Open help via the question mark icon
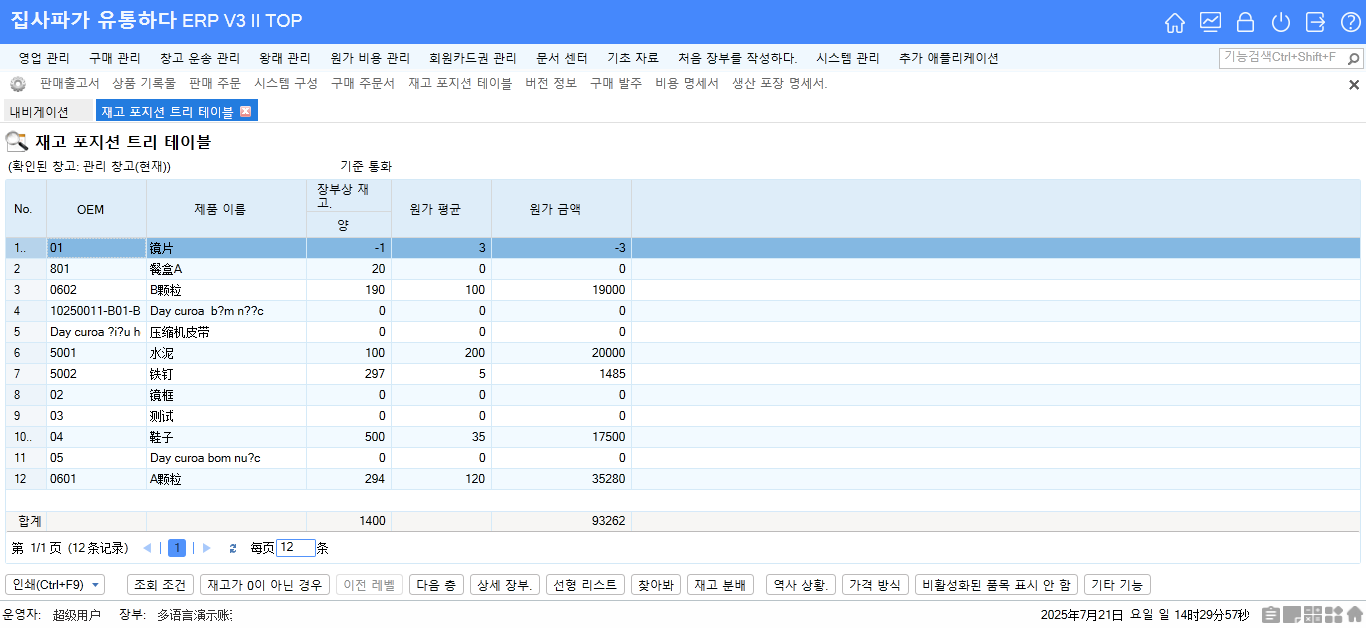The image size is (1366, 628). pos(1350,22)
